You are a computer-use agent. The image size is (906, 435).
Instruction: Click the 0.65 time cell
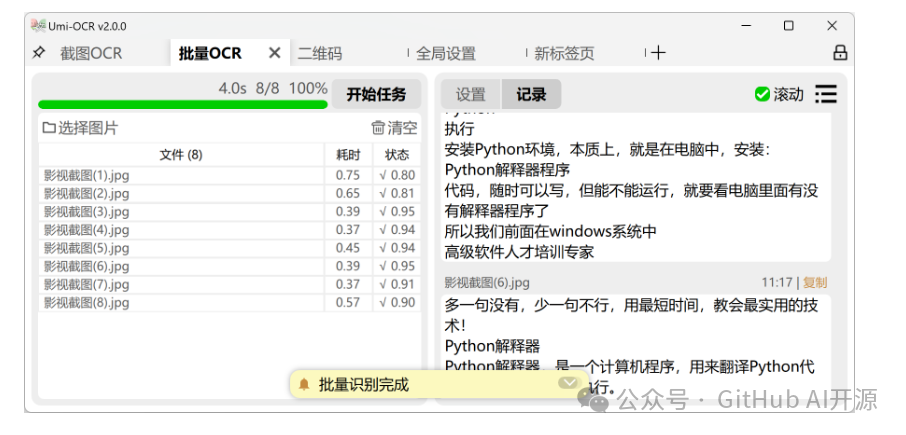348,193
